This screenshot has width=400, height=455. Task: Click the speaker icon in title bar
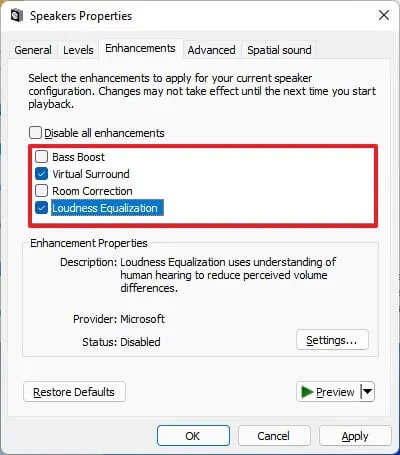pyautogui.click(x=17, y=16)
